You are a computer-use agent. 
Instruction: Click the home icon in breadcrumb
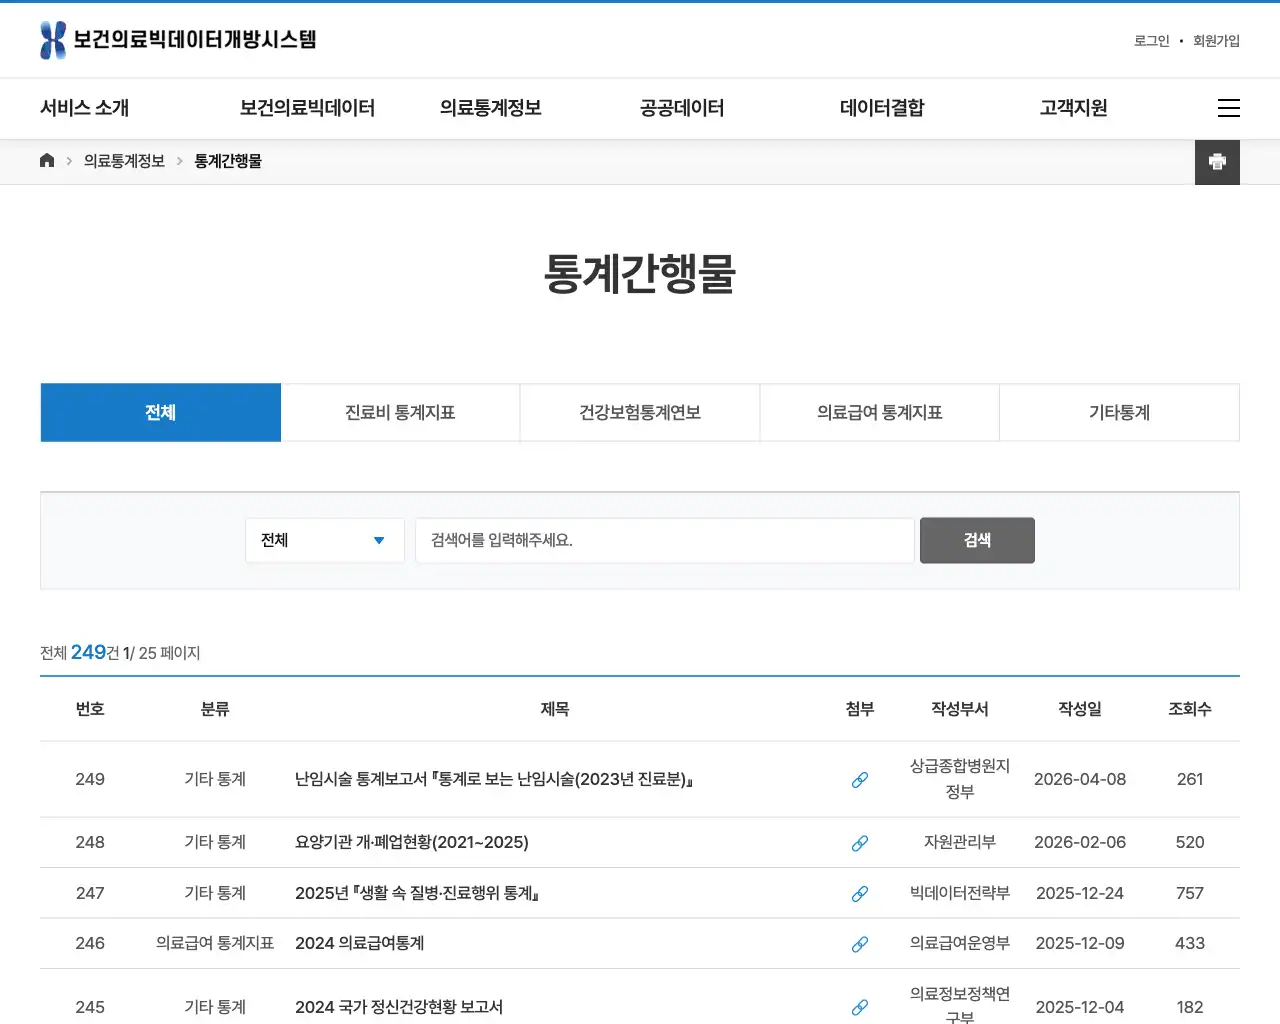[x=47, y=161]
